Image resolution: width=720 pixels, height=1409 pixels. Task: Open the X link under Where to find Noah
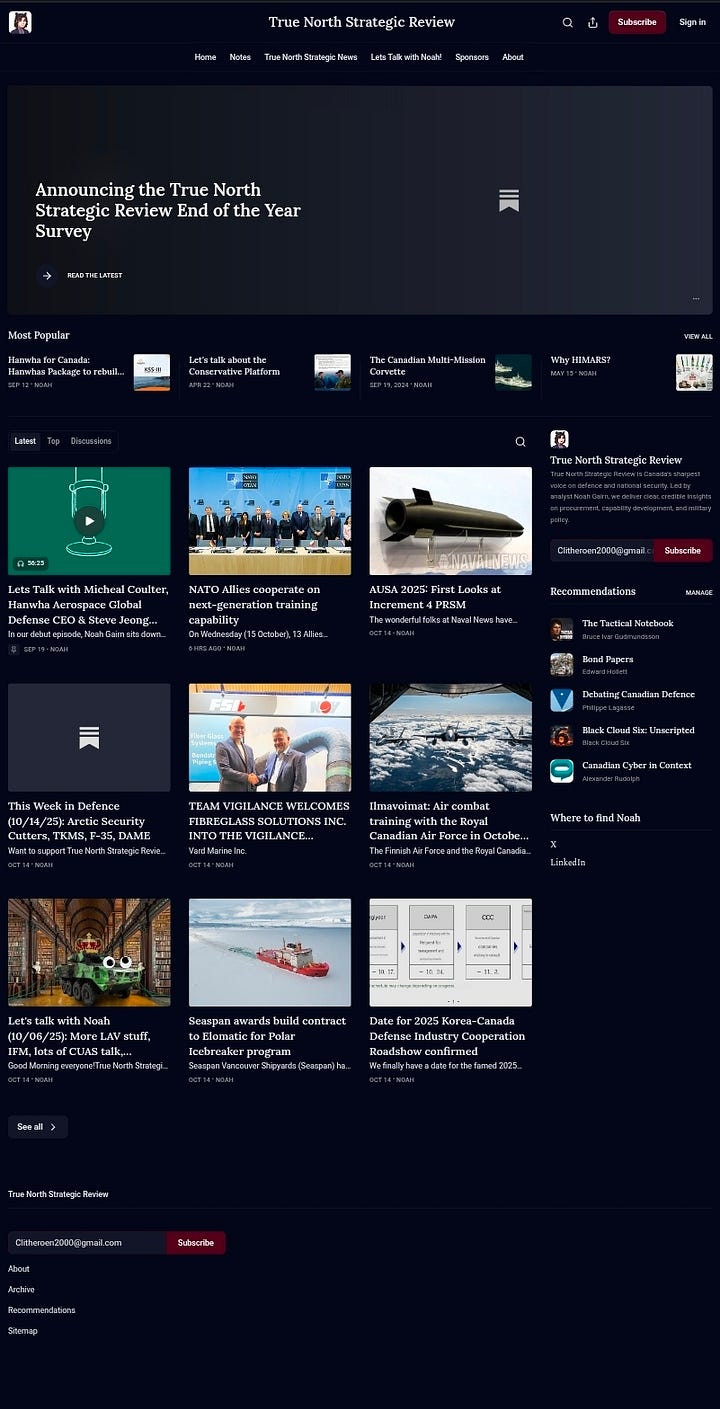553,844
